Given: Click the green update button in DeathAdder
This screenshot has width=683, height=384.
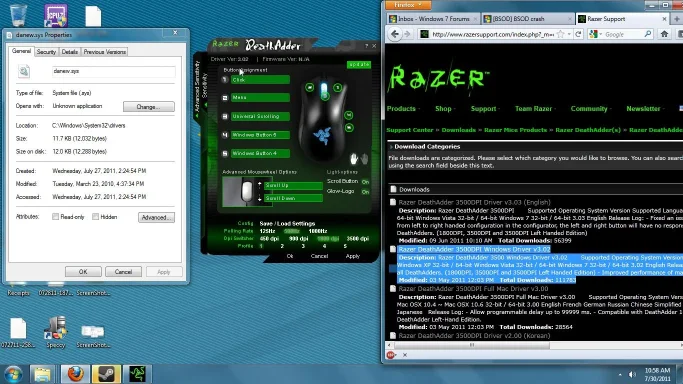Looking at the screenshot, I should pos(359,64).
